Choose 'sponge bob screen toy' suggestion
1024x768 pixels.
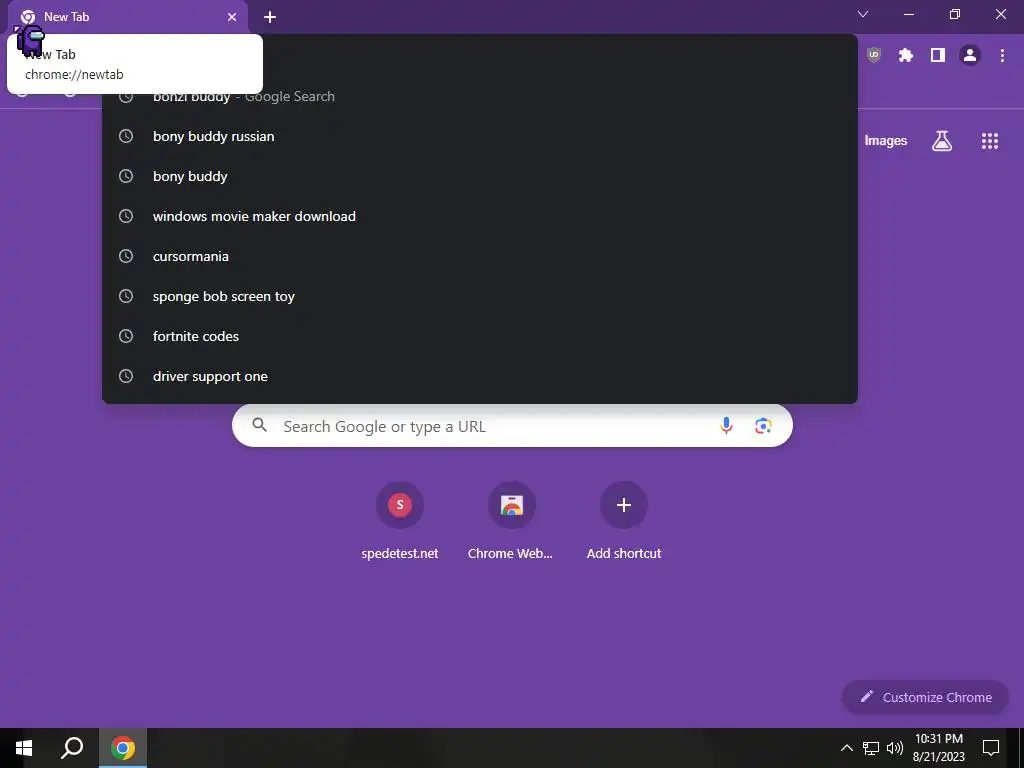[479, 296]
